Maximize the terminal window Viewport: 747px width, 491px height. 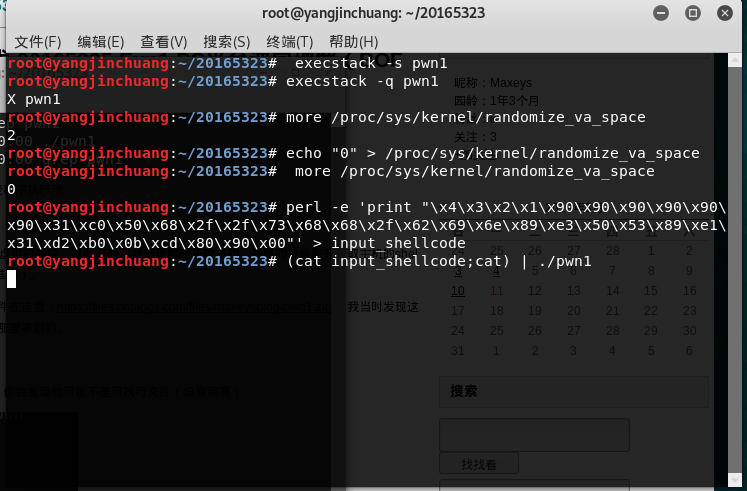tap(693, 13)
